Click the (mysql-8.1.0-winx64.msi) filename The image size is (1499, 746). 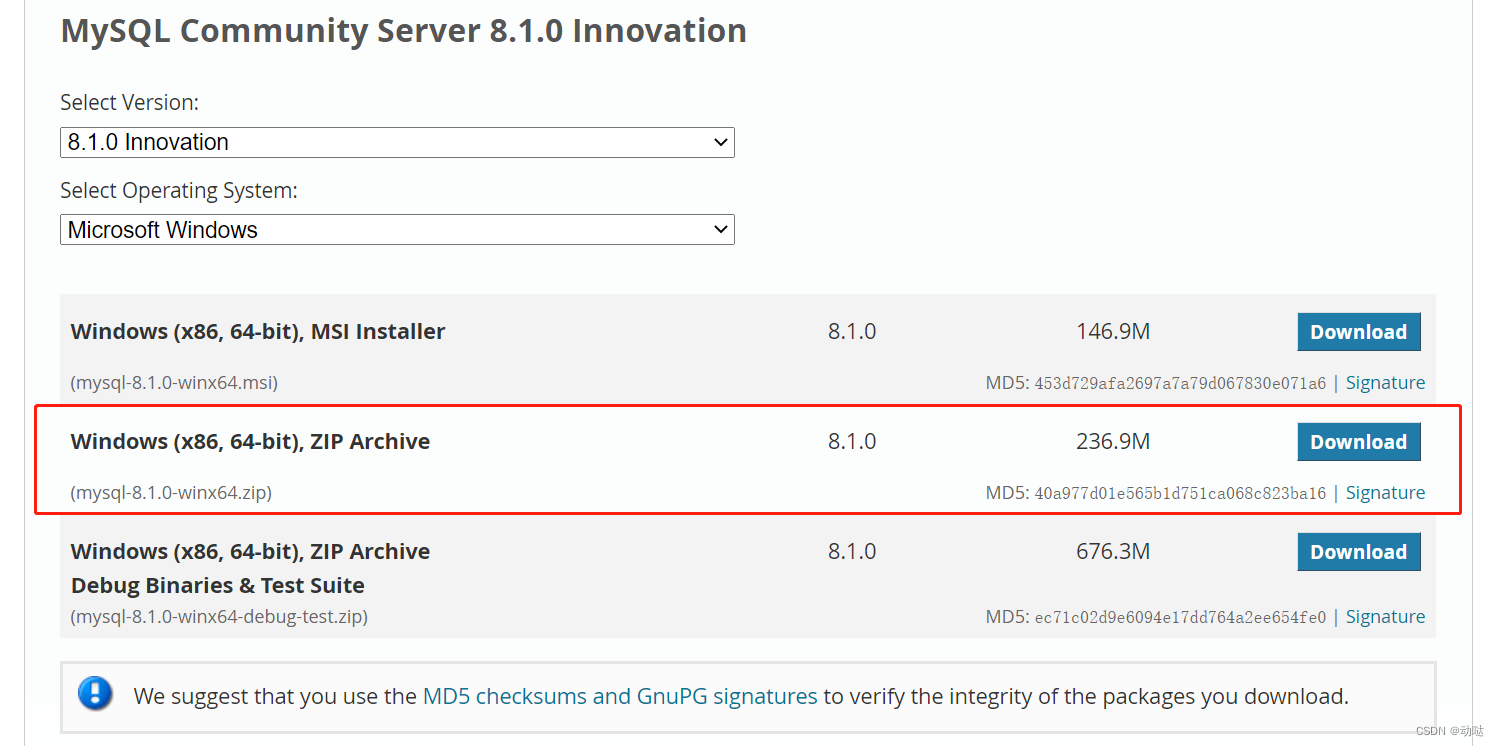click(x=174, y=383)
